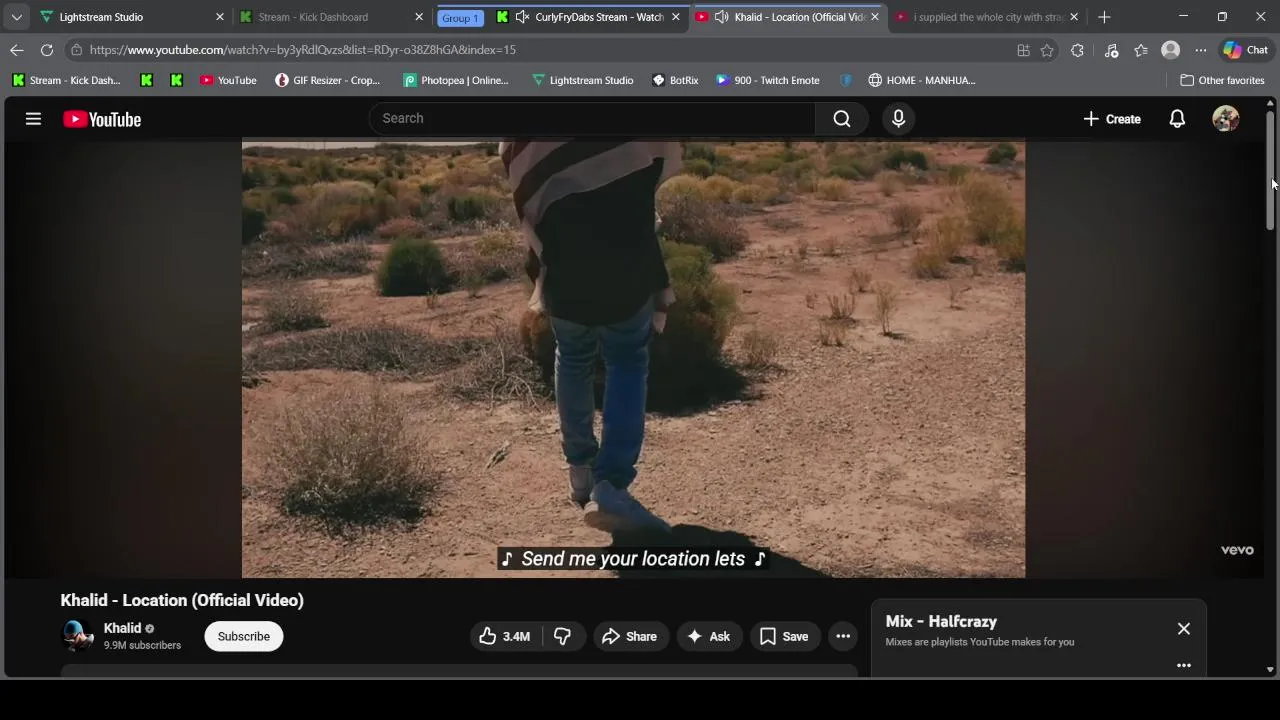The image size is (1280, 720).
Task: Click scrollbar down arrow
Action: 1270,669
